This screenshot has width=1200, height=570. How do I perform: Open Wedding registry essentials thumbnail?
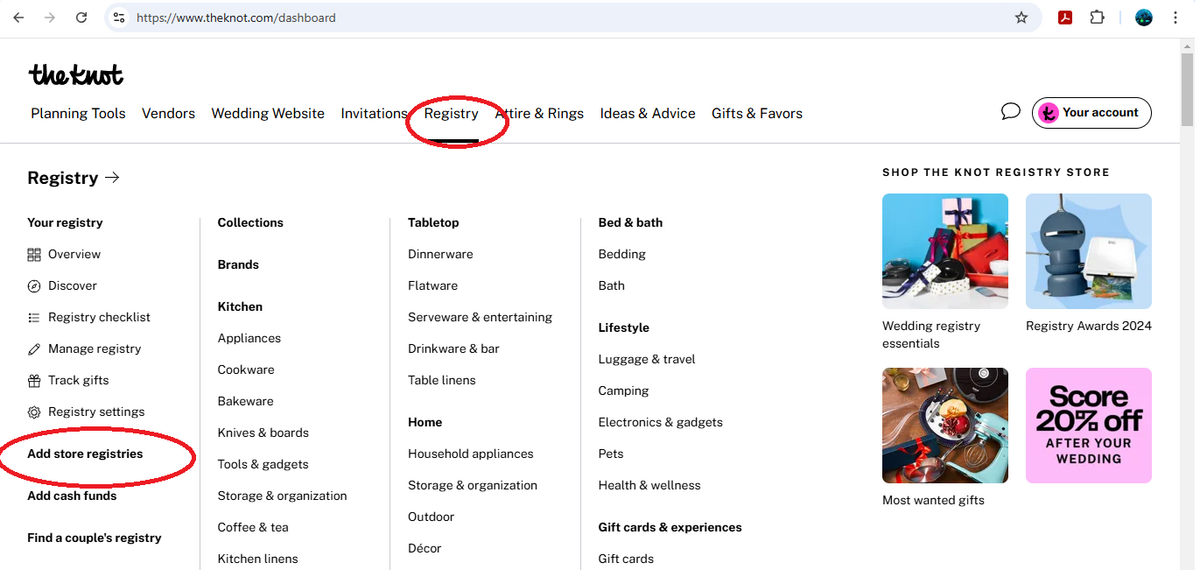click(945, 251)
